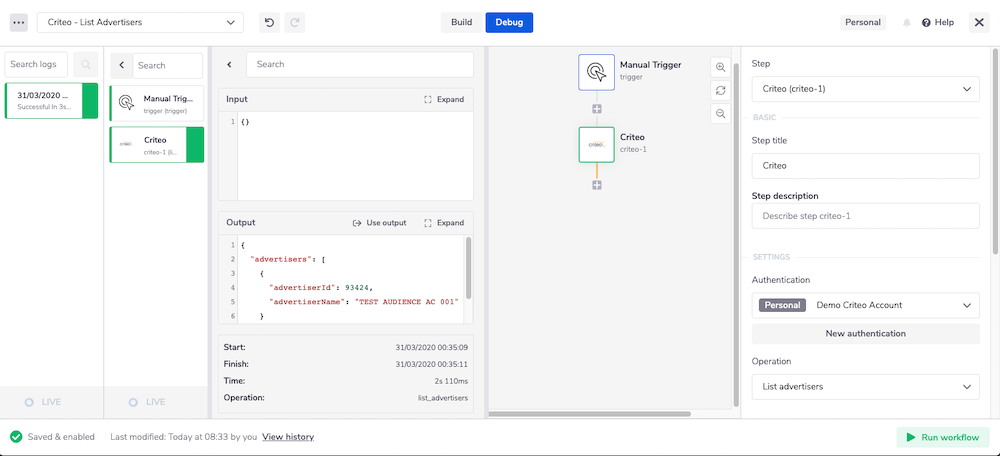Click Use output button

(379, 223)
